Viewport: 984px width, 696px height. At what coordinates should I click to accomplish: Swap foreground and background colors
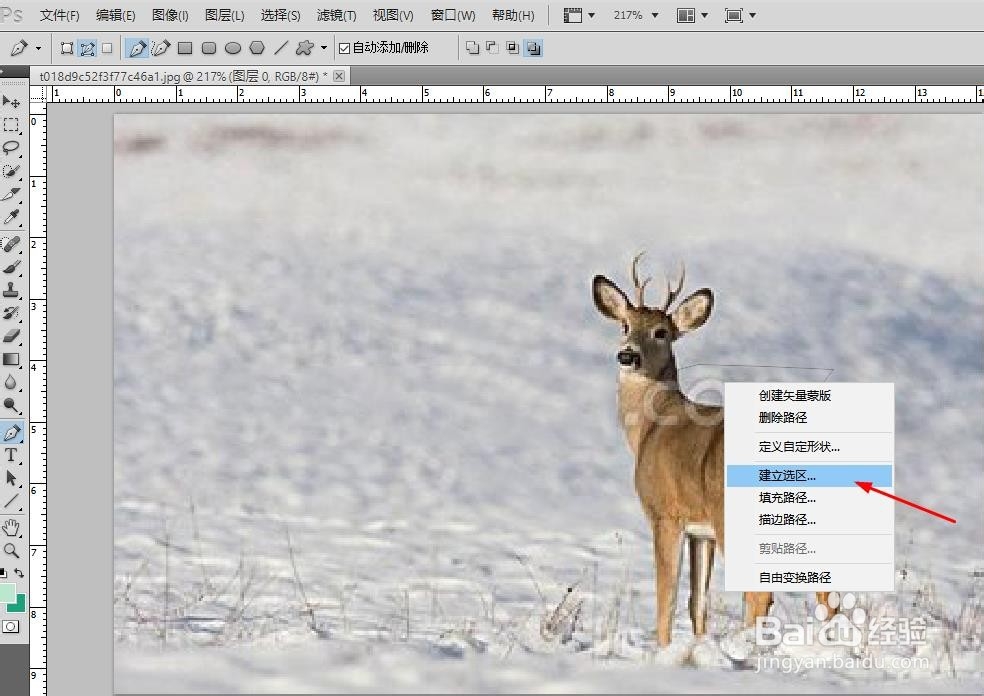[x=19, y=572]
